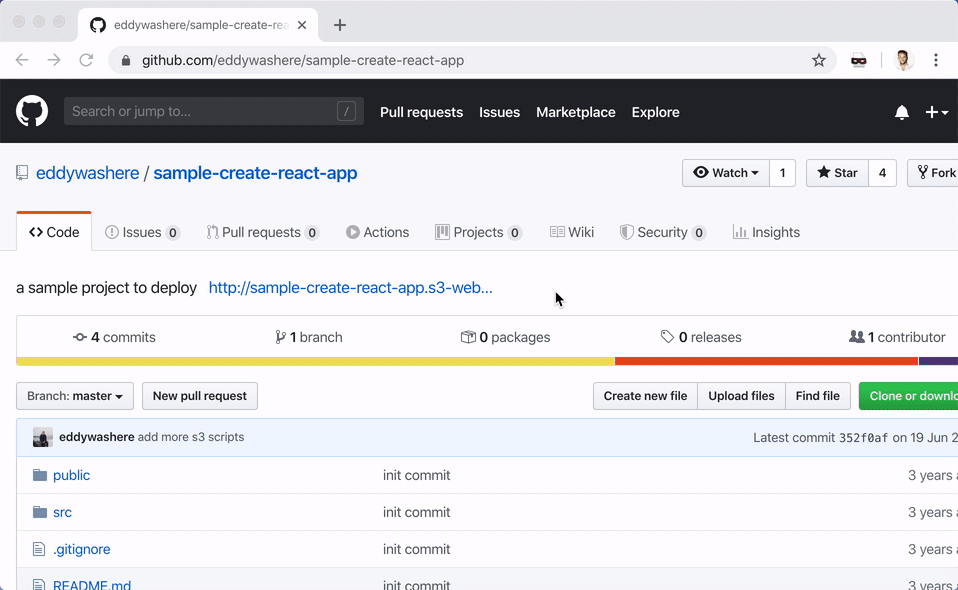
Task: View the stargazers count of 4
Action: pos(882,173)
